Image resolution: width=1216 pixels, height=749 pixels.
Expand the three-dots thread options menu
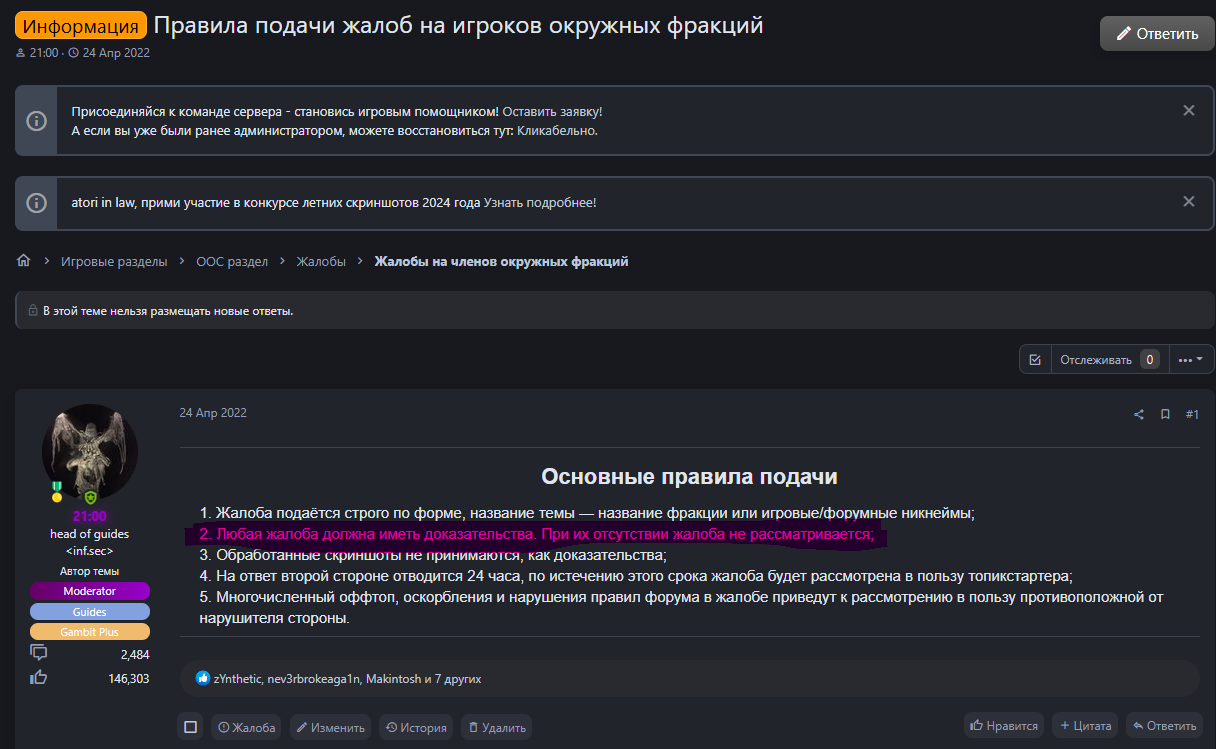(1190, 360)
